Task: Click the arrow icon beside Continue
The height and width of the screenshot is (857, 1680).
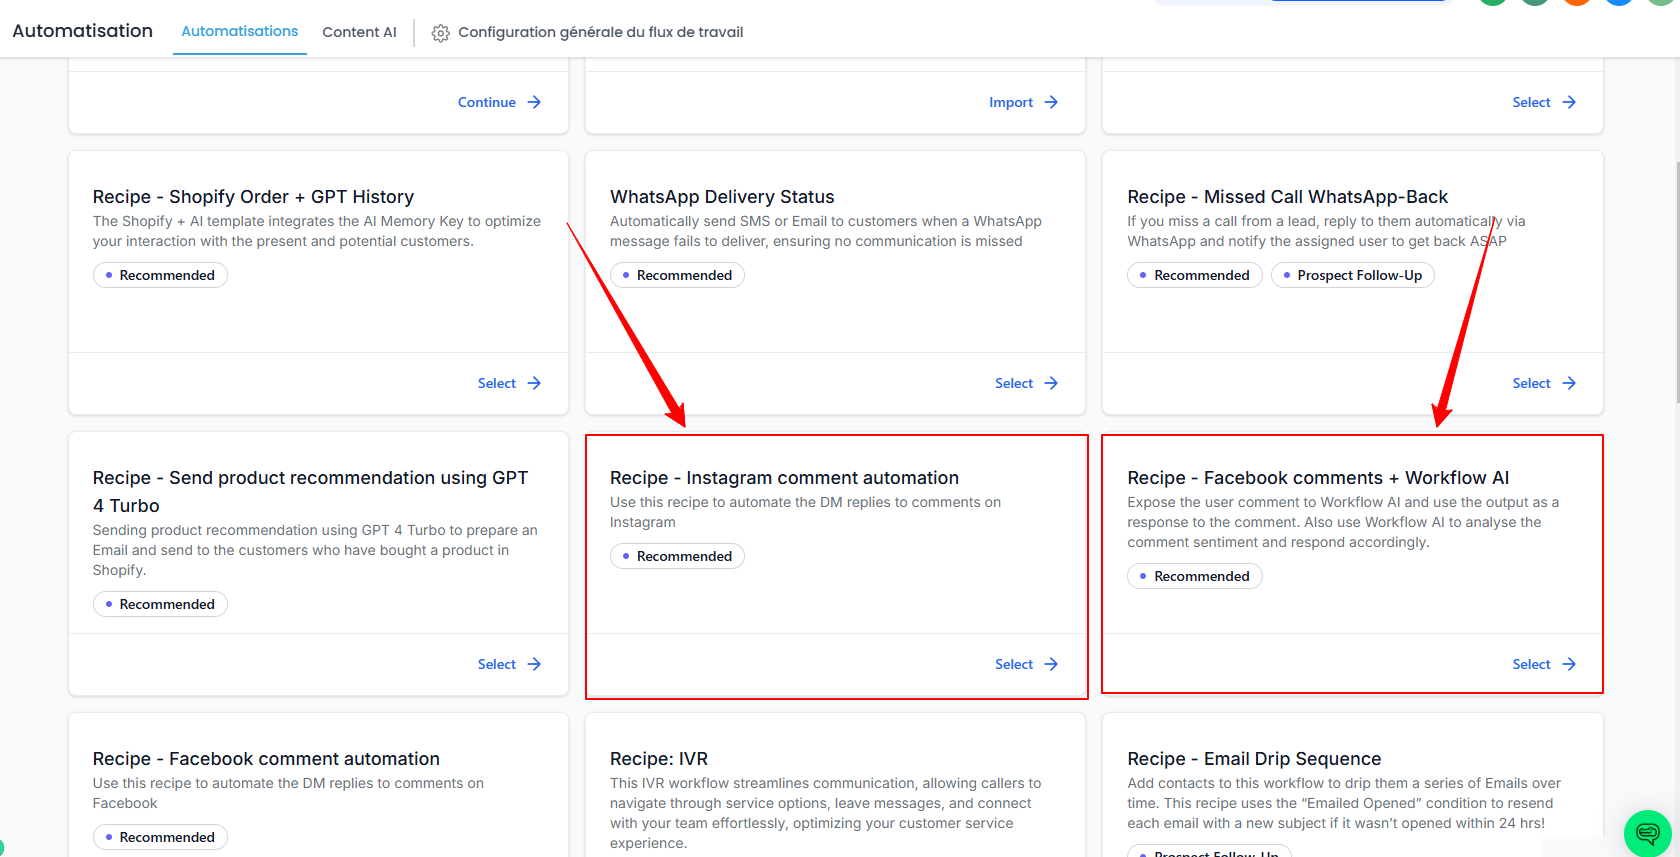Action: 534,102
